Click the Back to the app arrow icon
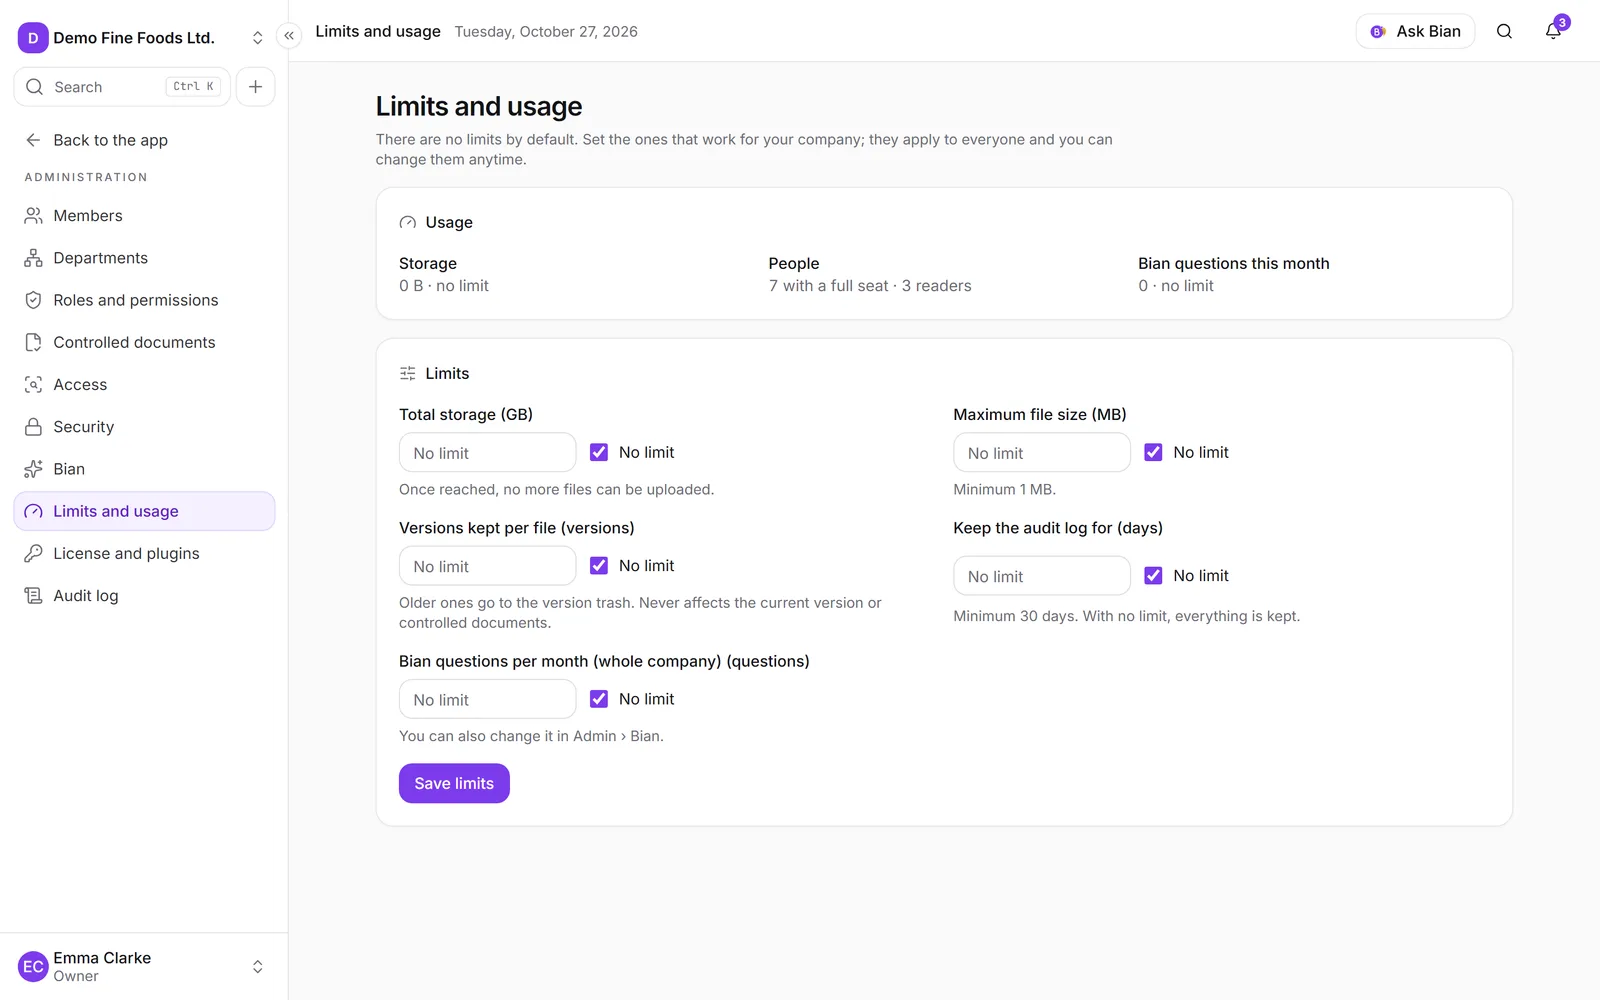This screenshot has height=1000, width=1600. 33,140
